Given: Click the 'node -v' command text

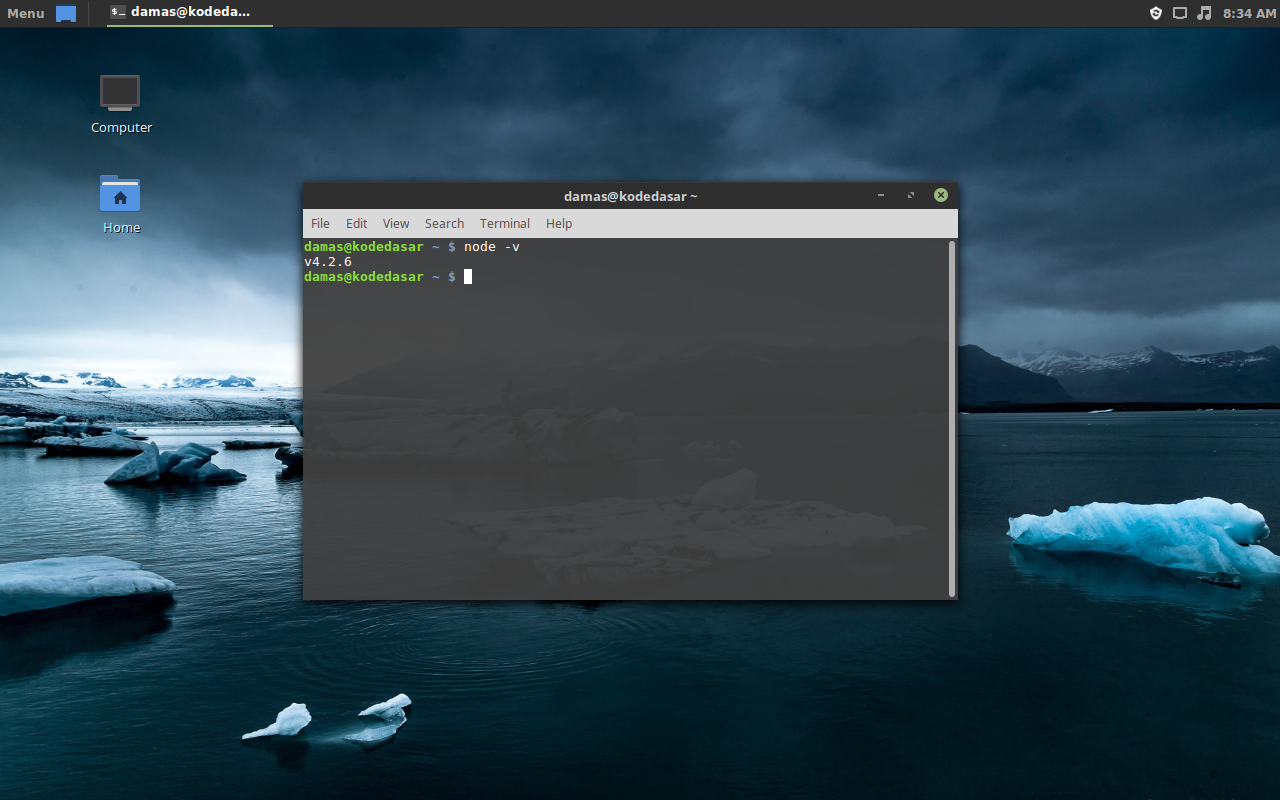Looking at the screenshot, I should 492,246.
